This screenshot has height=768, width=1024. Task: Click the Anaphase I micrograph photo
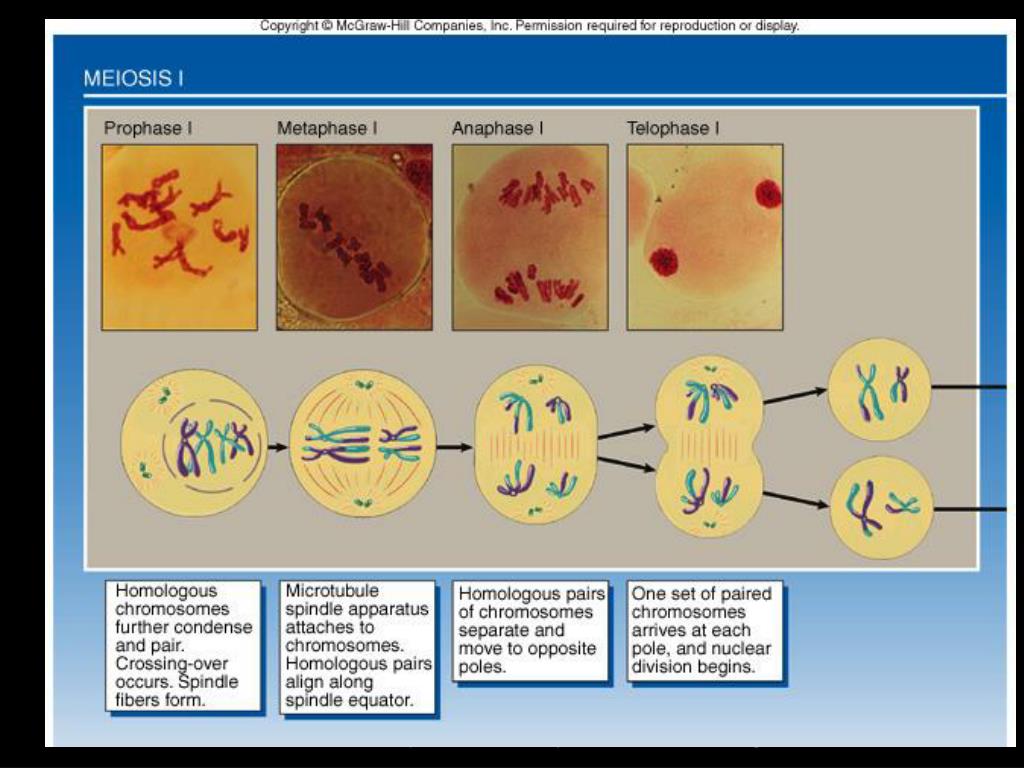[530, 237]
